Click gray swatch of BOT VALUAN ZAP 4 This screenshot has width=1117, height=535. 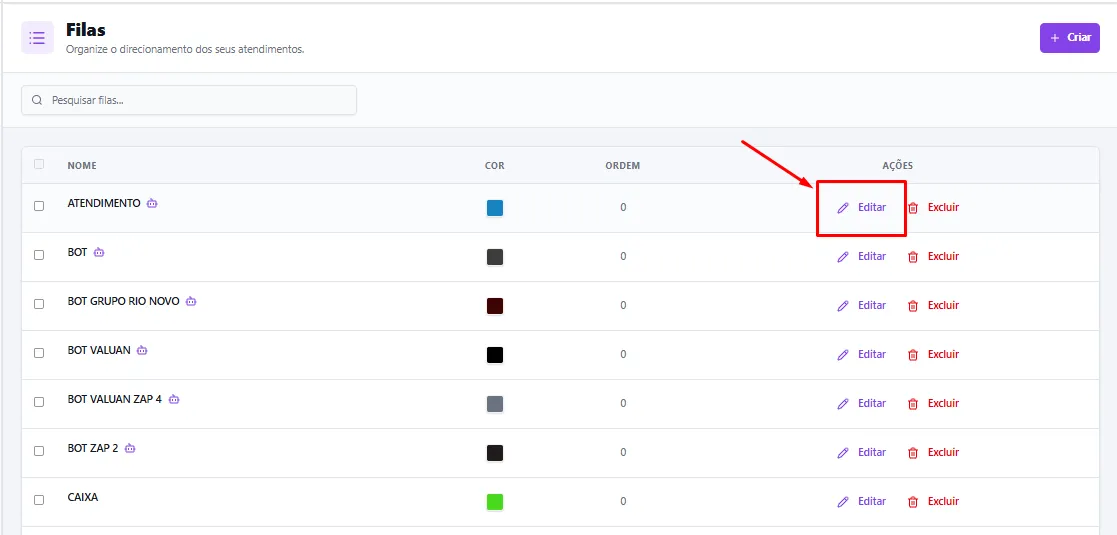click(x=495, y=404)
